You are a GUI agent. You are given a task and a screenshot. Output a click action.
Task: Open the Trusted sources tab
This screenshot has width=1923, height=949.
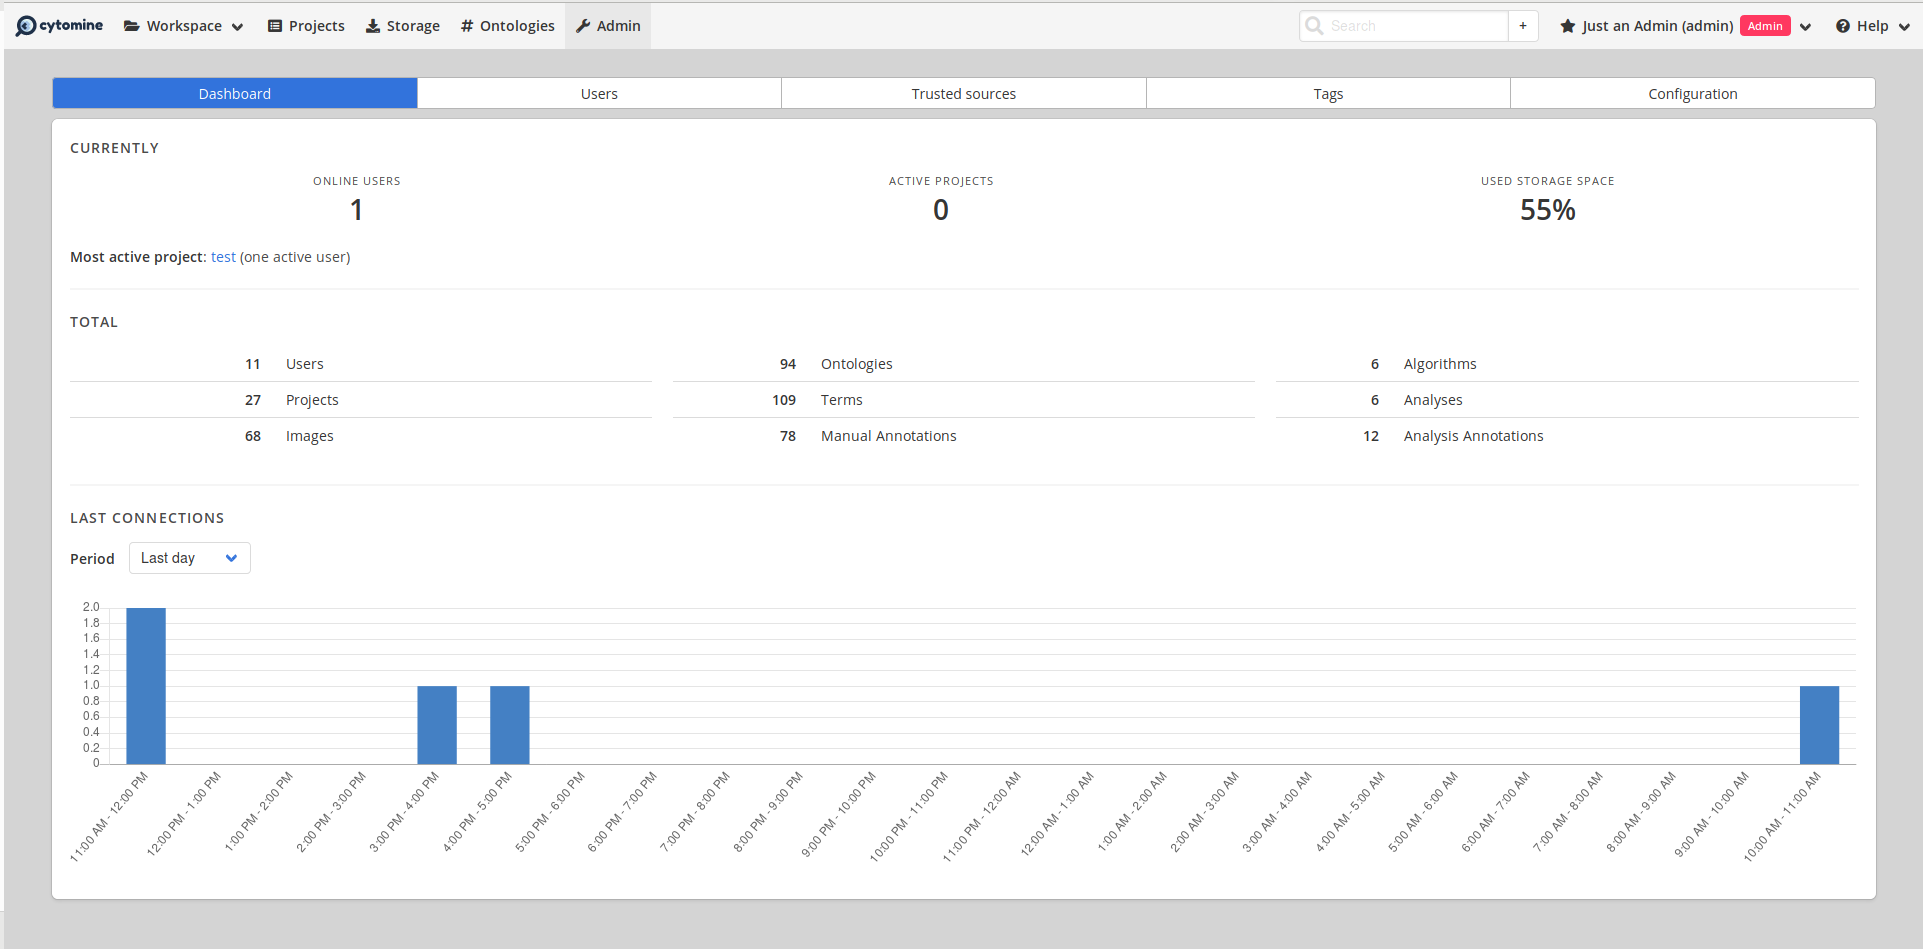[x=963, y=92]
